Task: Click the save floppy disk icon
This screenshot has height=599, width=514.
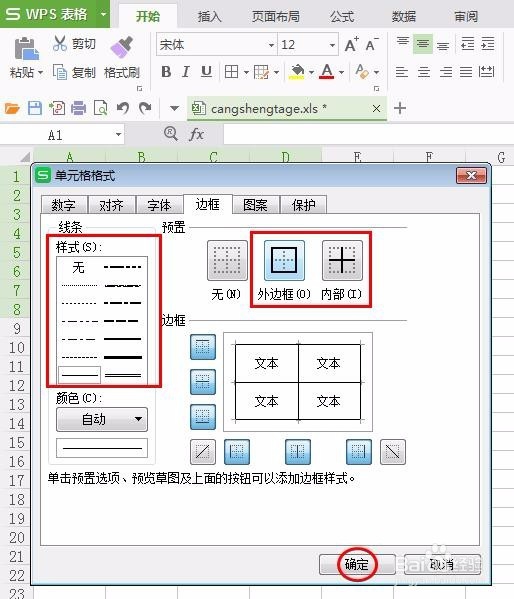Action: pyautogui.click(x=35, y=108)
